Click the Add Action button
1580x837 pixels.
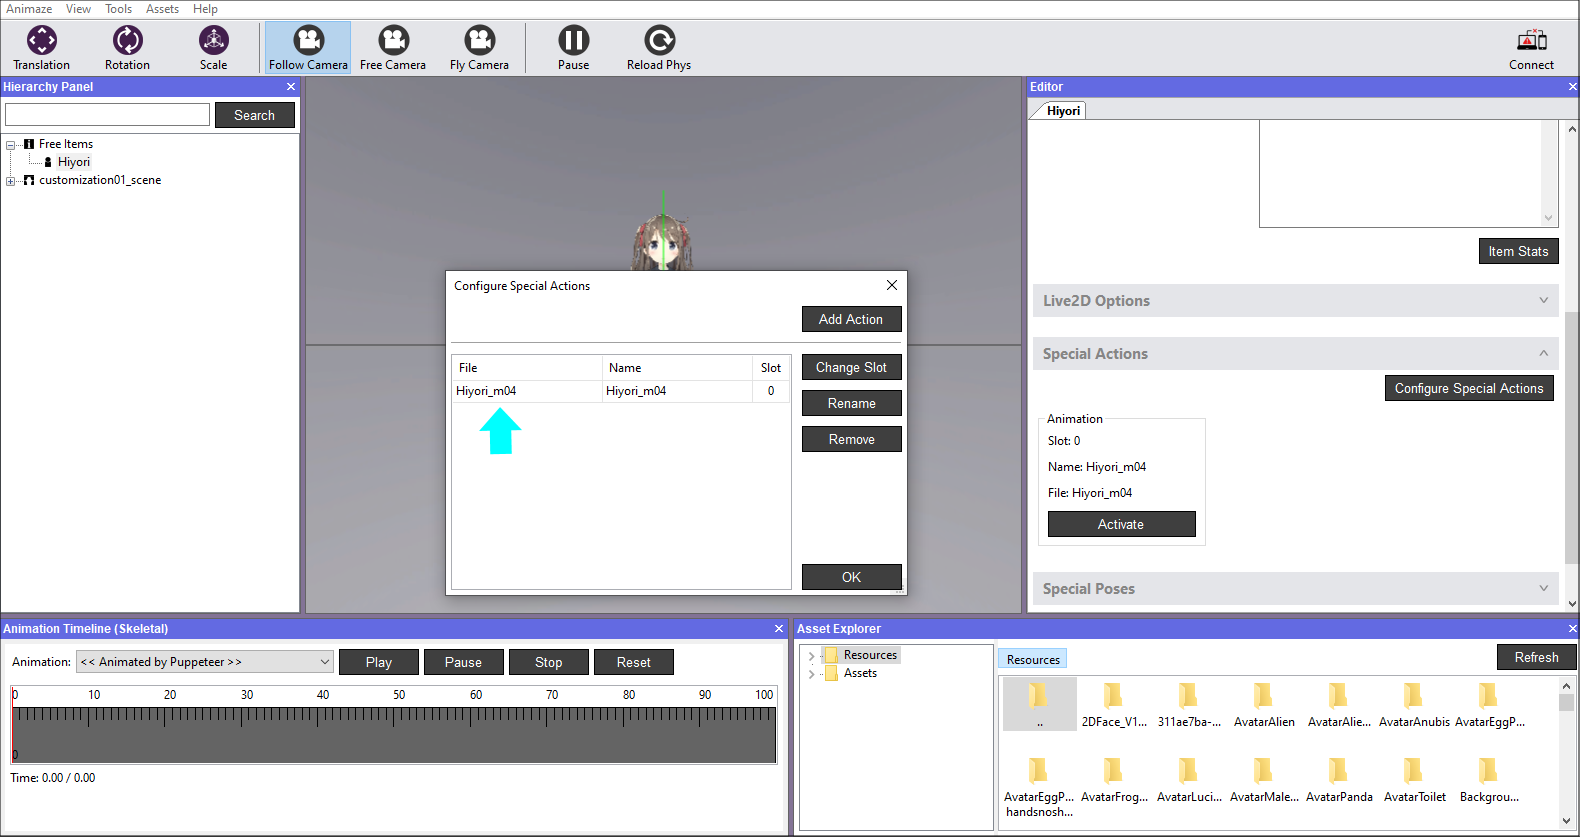pyautogui.click(x=851, y=319)
